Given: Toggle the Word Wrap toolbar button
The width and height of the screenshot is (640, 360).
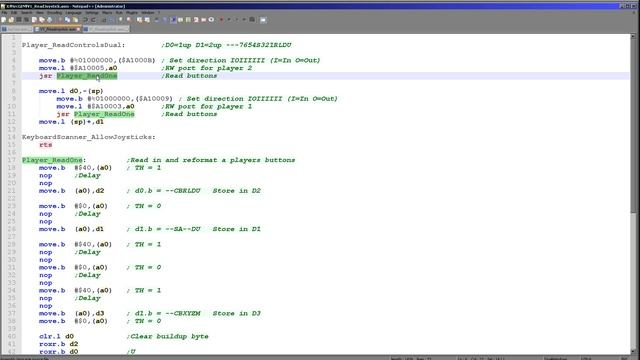Looking at the screenshot, I should tap(157, 20).
